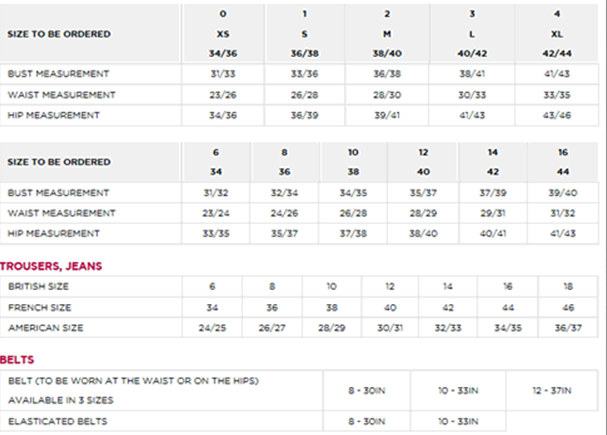Select the 12 - 37IN belt size
Viewport: 607px width, 435px height.
(x=552, y=390)
